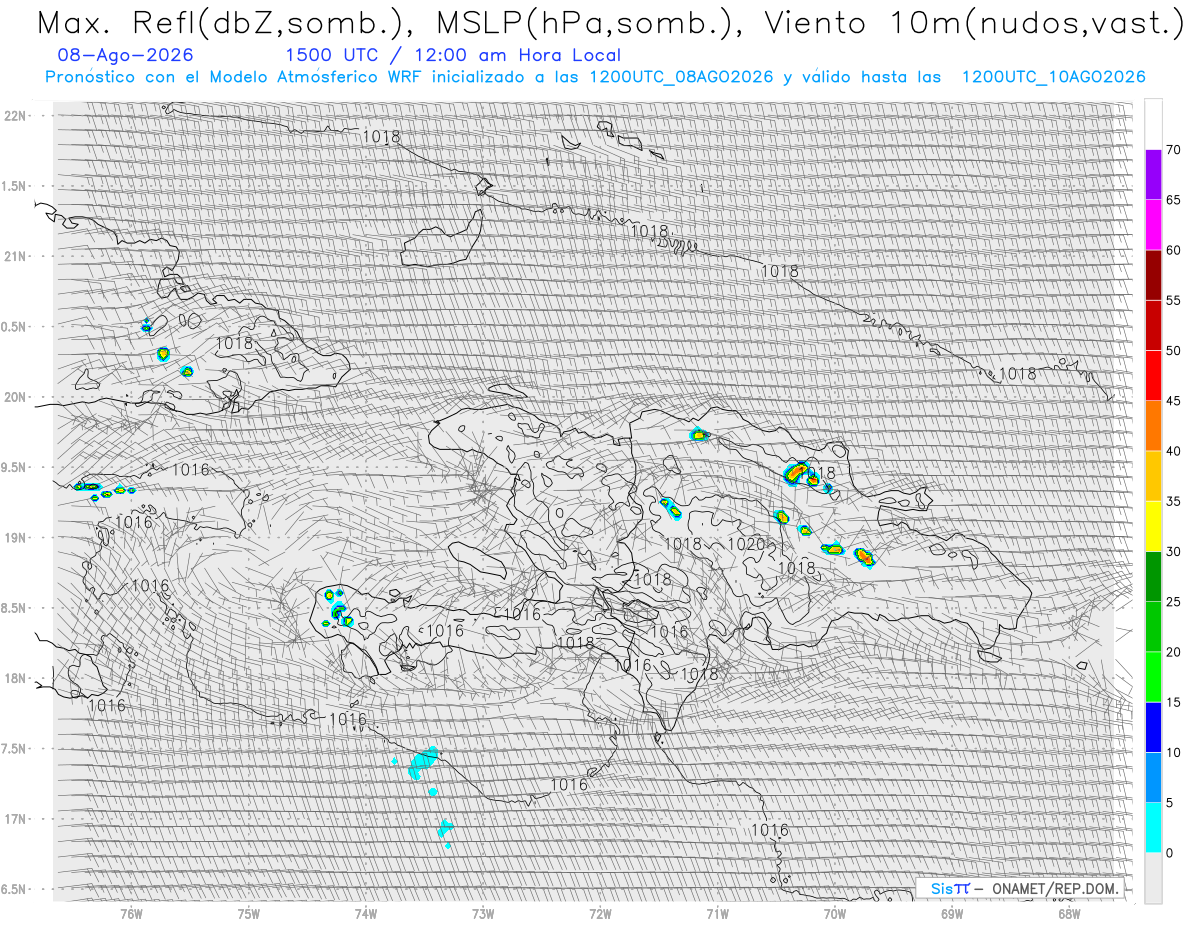Click the '76W' longitude label
Image resolution: width=1200 pixels, height=927 pixels.
(131, 912)
